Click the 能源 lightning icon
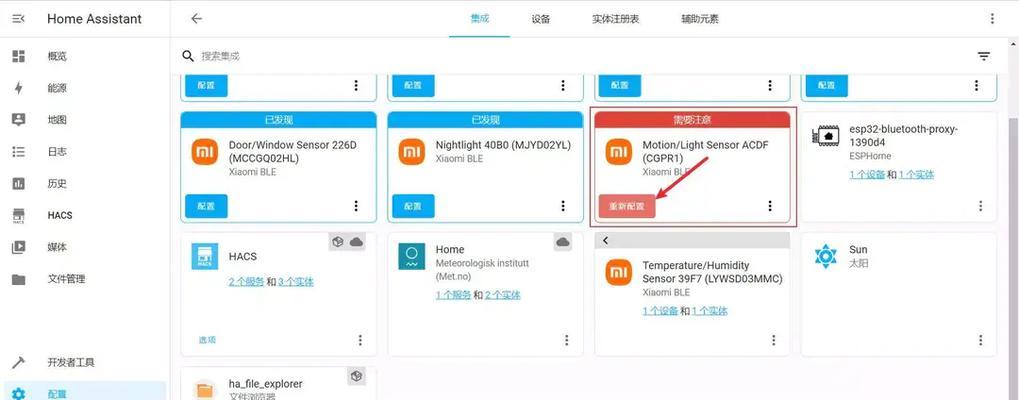This screenshot has height=400, width=1019. tap(18, 88)
